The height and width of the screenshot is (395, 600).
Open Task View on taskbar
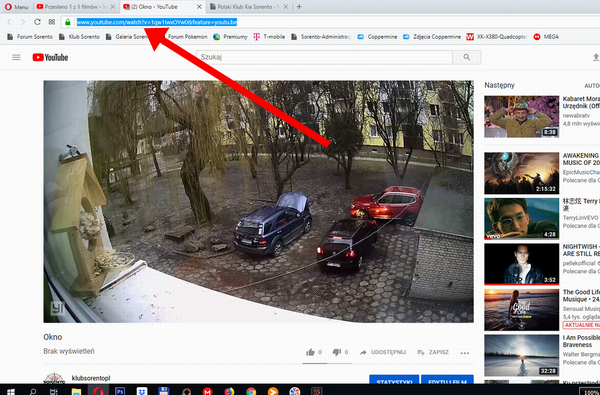tap(54, 391)
